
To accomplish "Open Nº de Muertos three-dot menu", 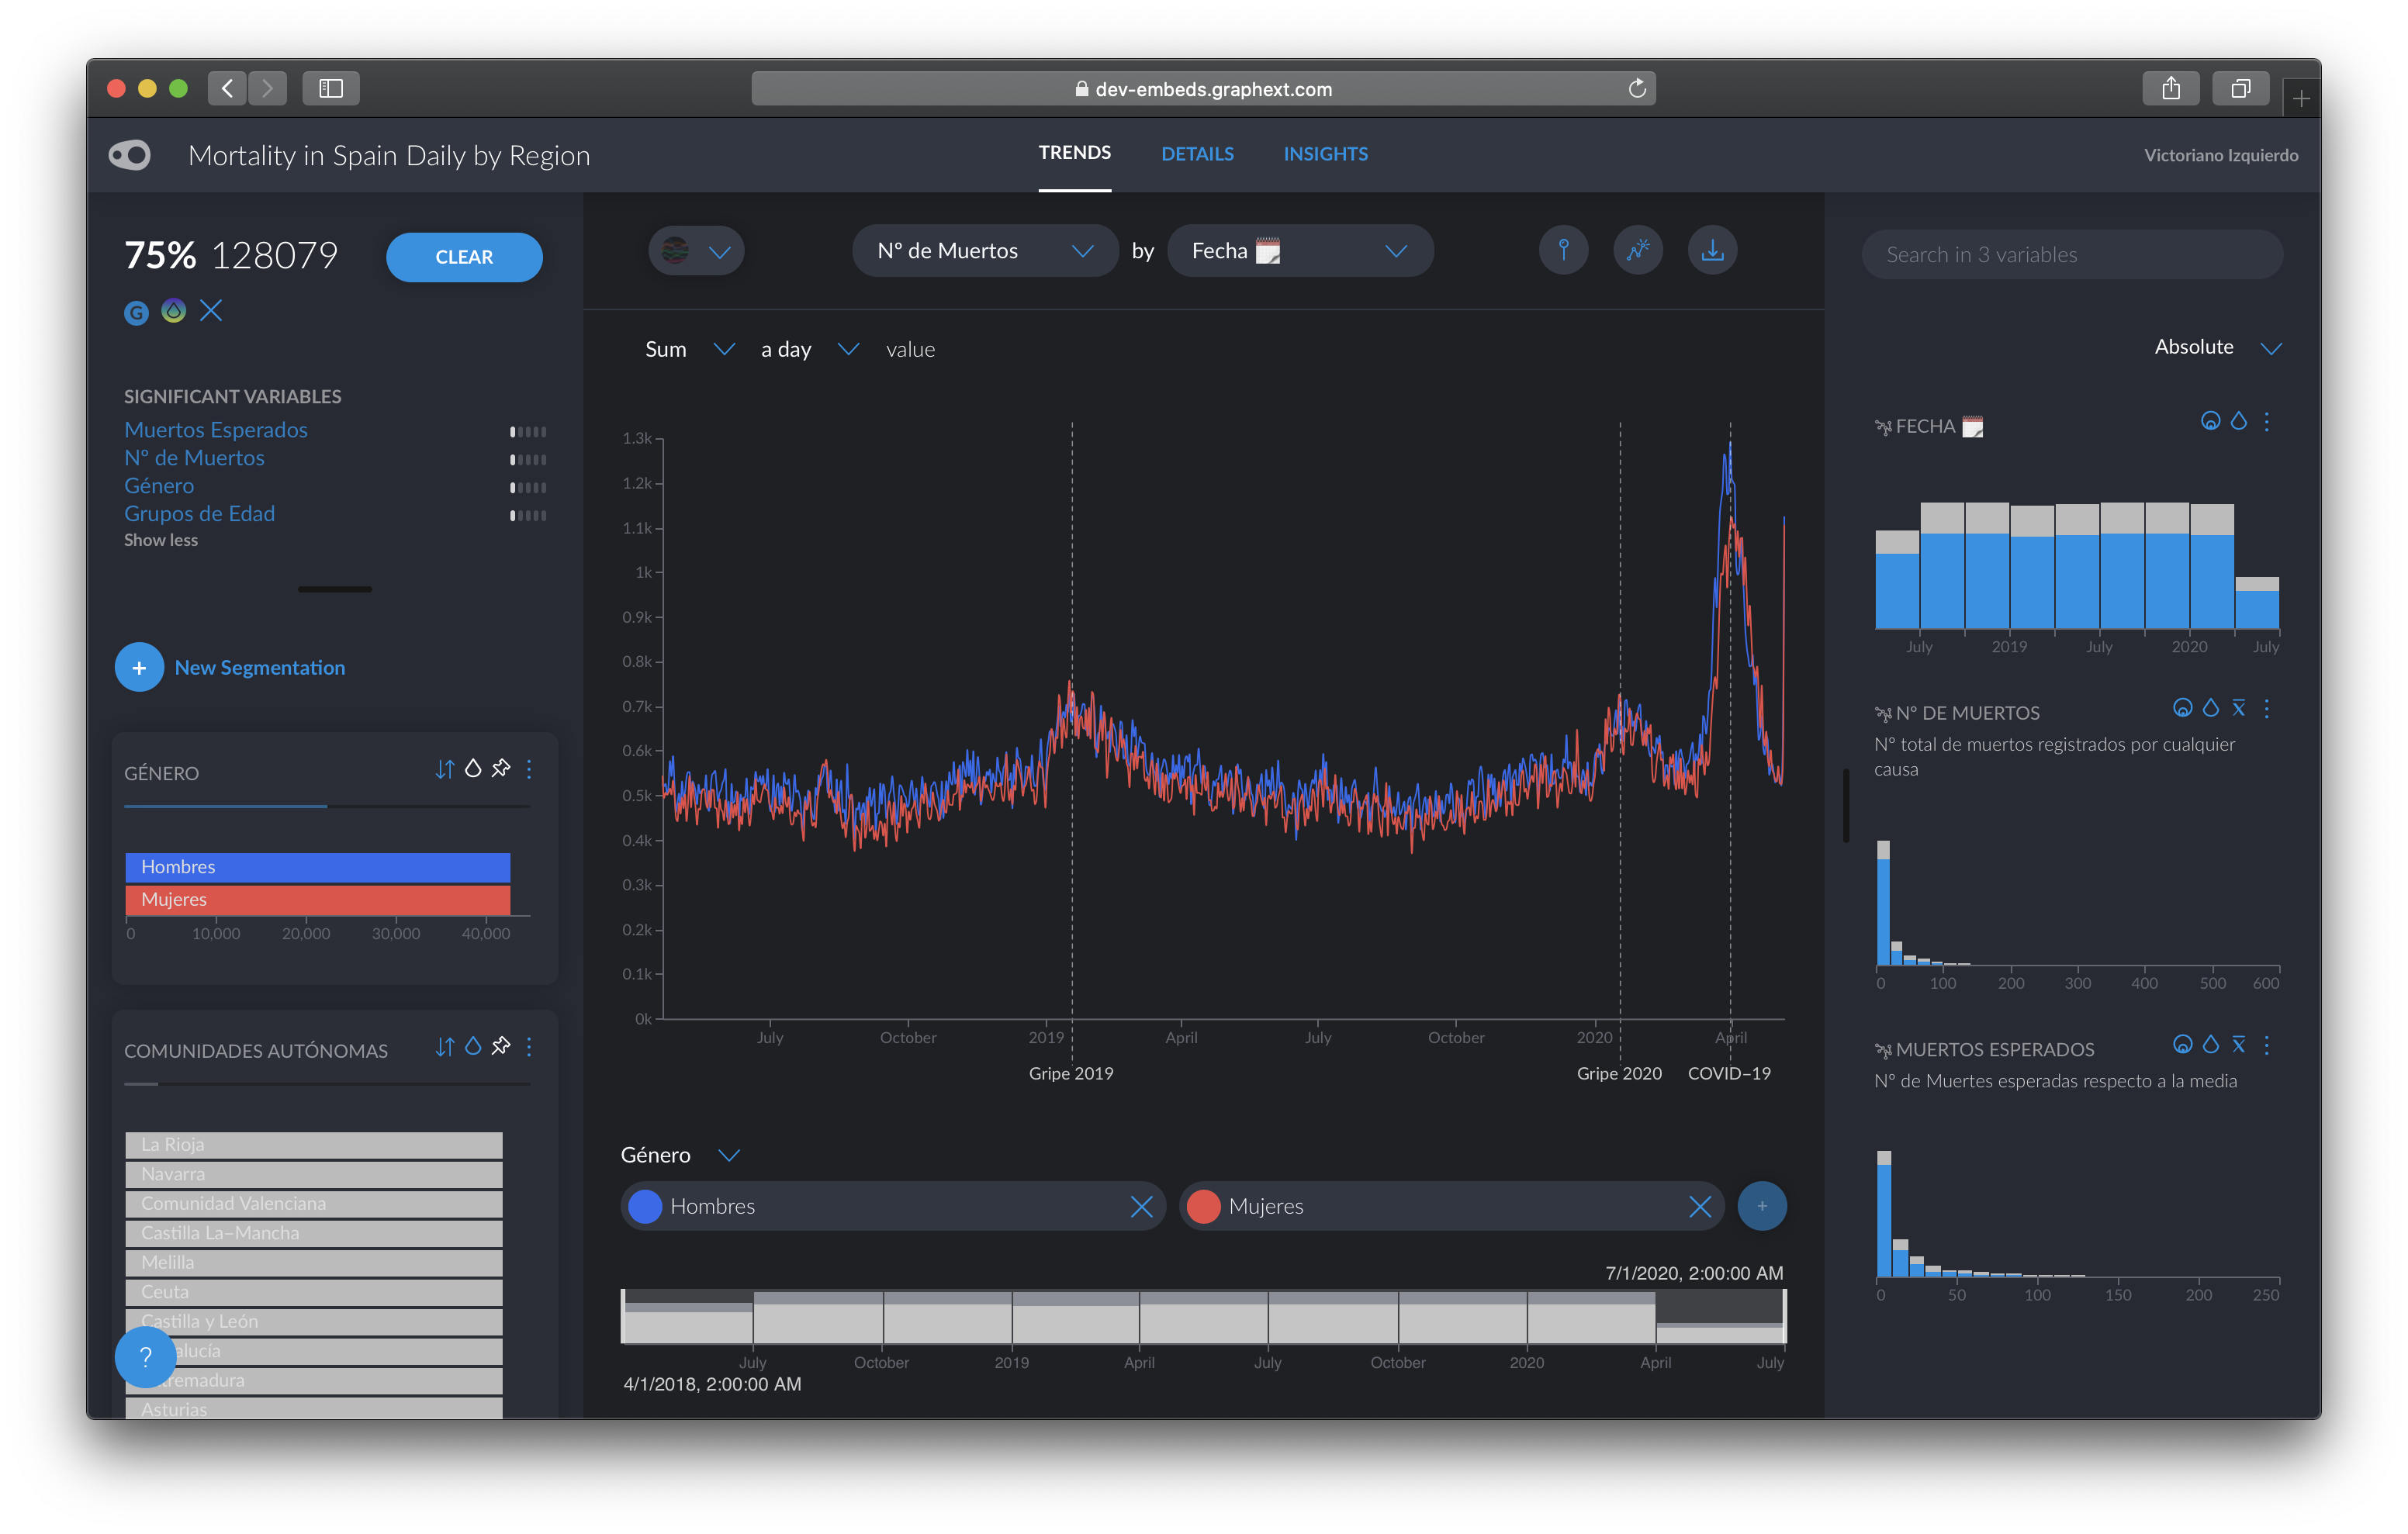I will pyautogui.click(x=2267, y=709).
